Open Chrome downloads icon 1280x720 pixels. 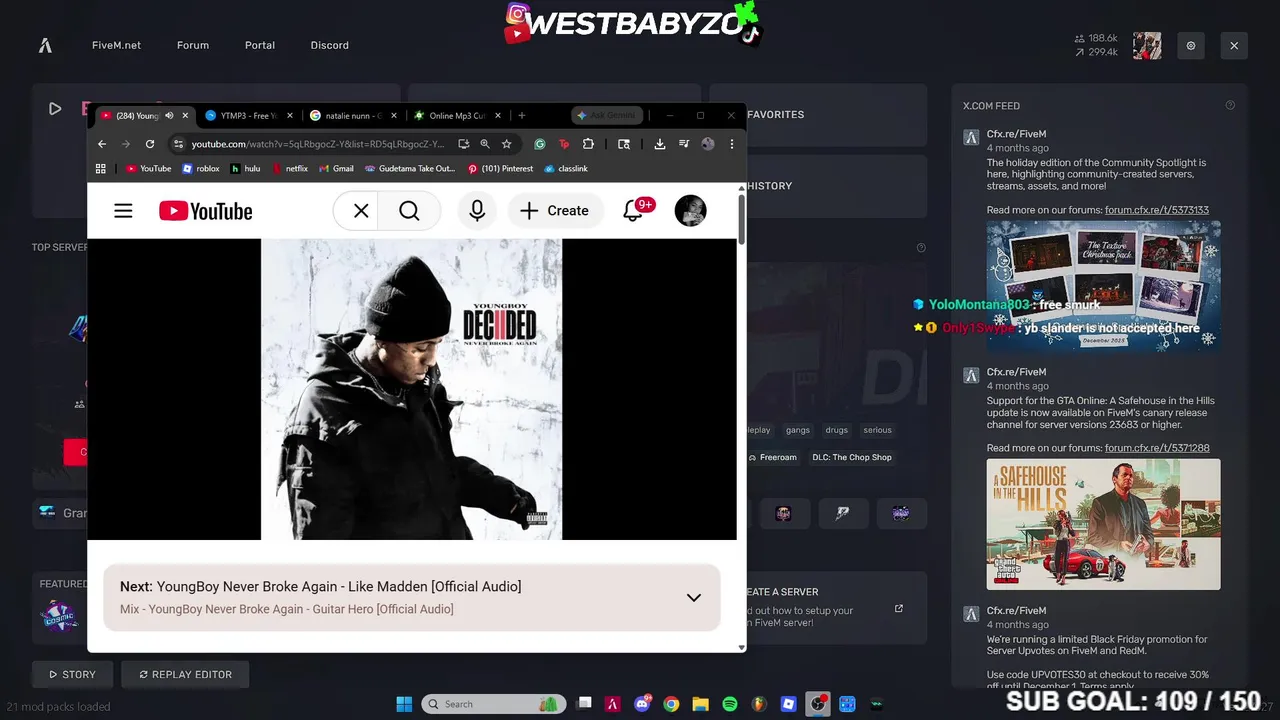coord(660,144)
